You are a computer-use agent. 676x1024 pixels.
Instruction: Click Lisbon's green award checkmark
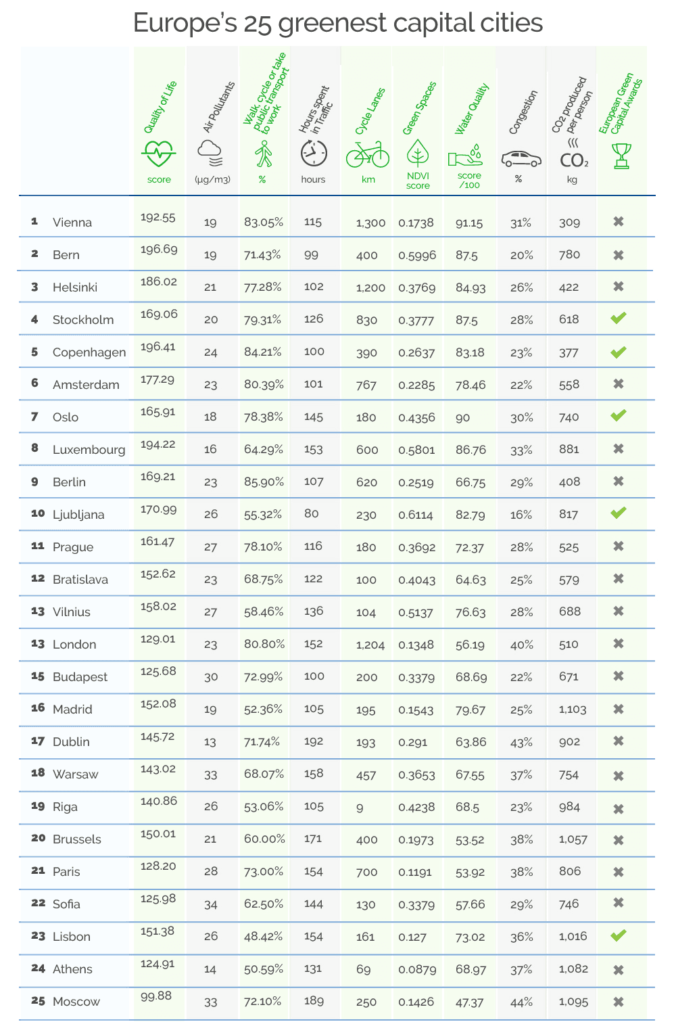(619, 935)
